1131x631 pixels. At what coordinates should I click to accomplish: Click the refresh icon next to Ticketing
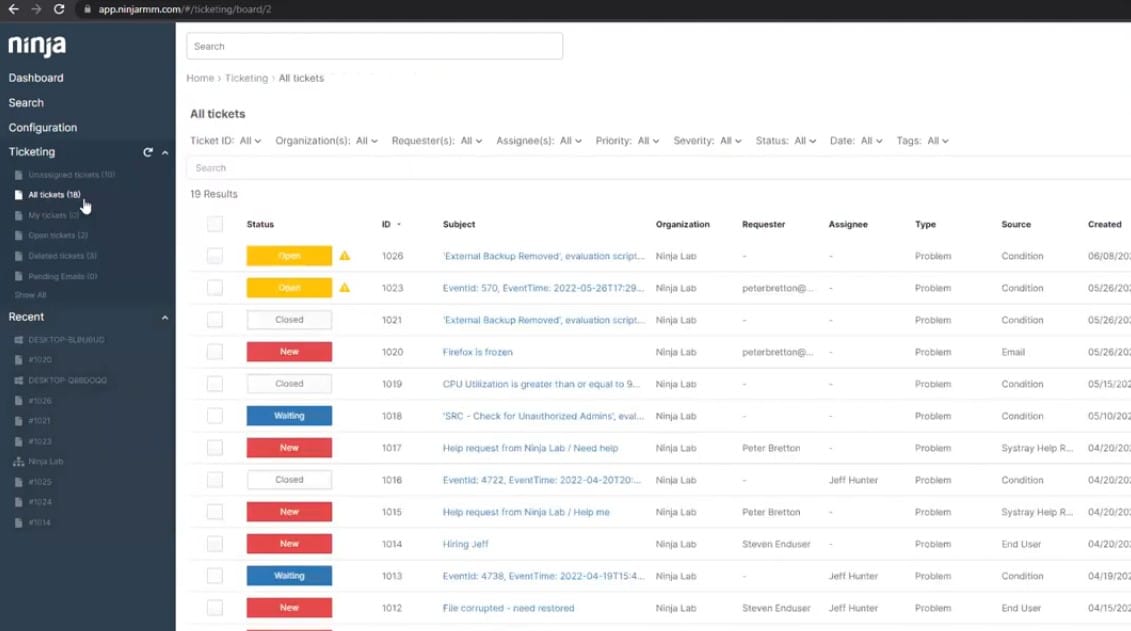(x=148, y=152)
